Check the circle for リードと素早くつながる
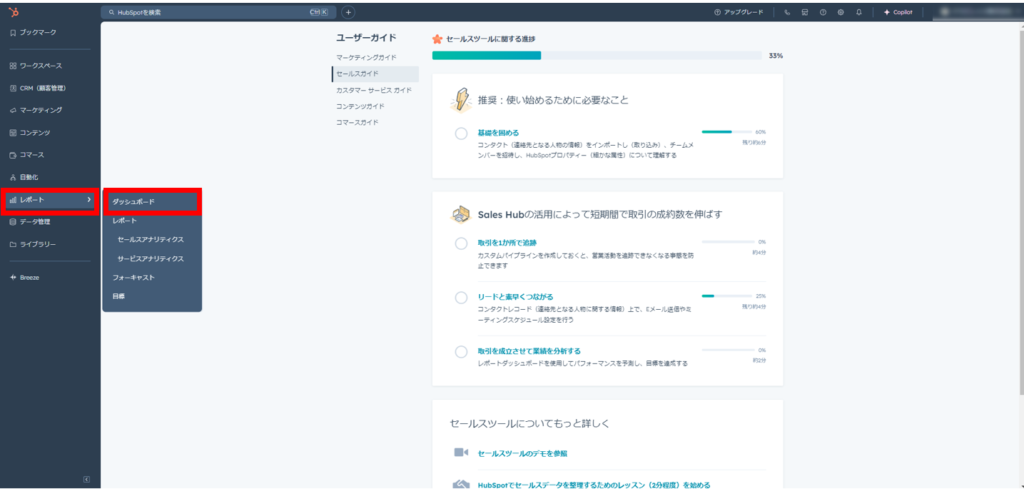 pyautogui.click(x=461, y=298)
